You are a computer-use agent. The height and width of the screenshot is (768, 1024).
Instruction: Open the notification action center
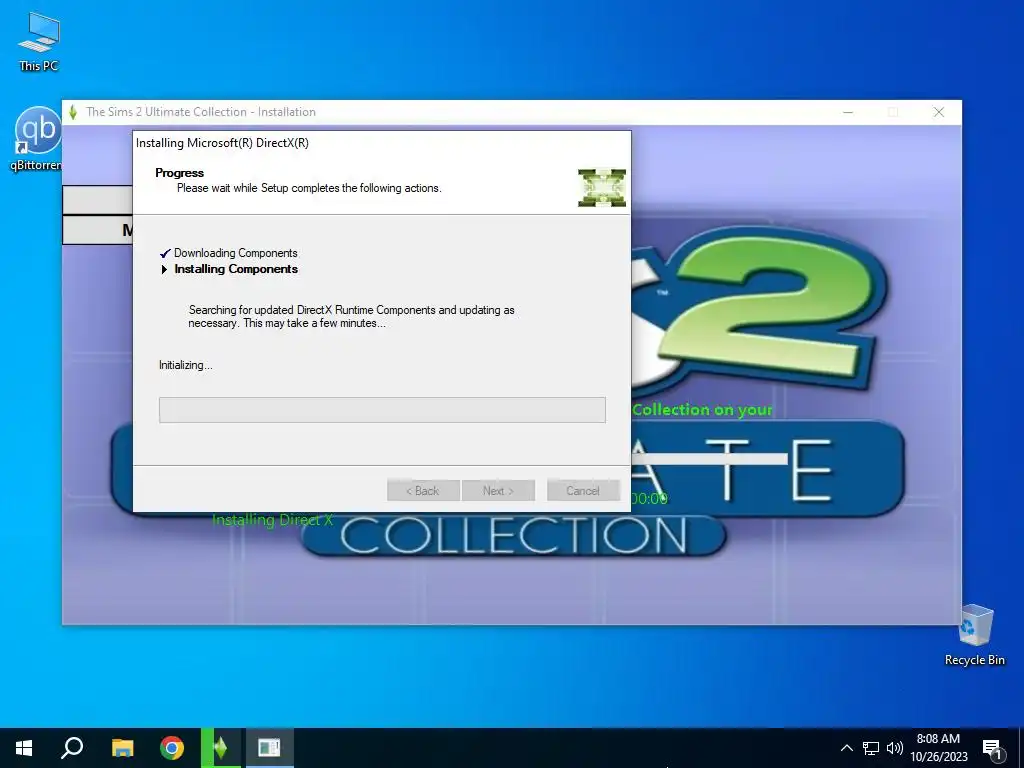click(992, 749)
